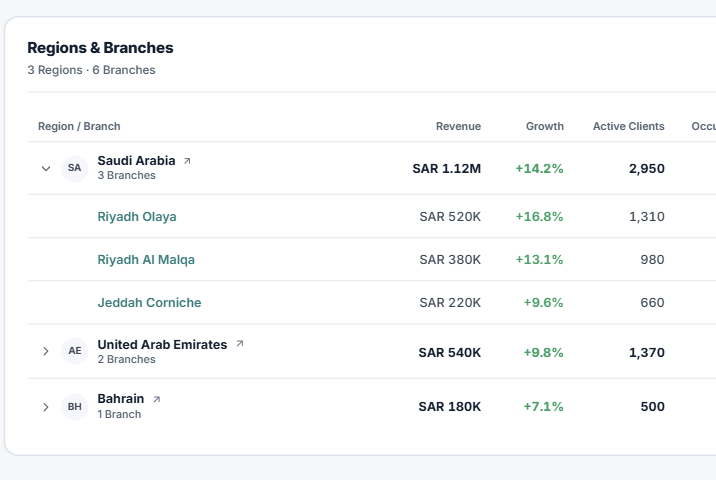Select the United Arab Emirates region name
Screen dimensions: 716x480
coord(162,344)
